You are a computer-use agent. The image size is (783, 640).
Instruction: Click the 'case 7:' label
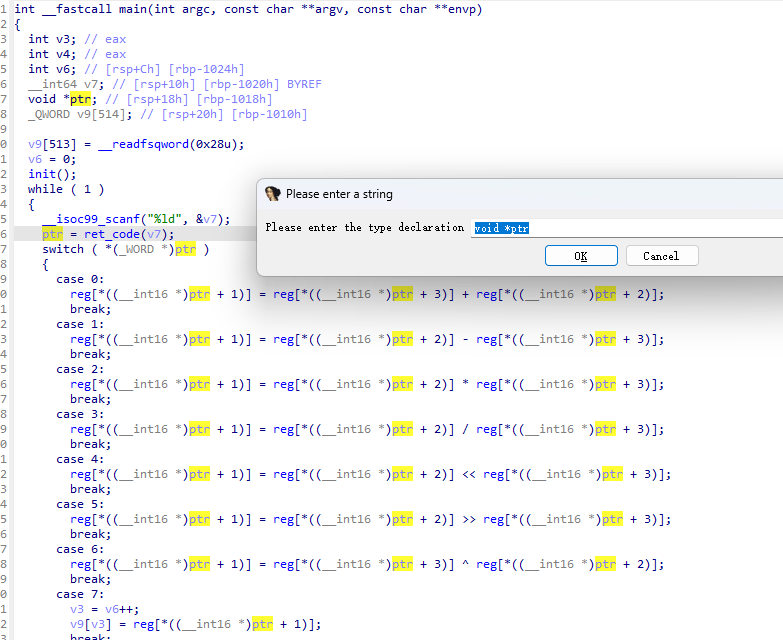tap(80, 594)
